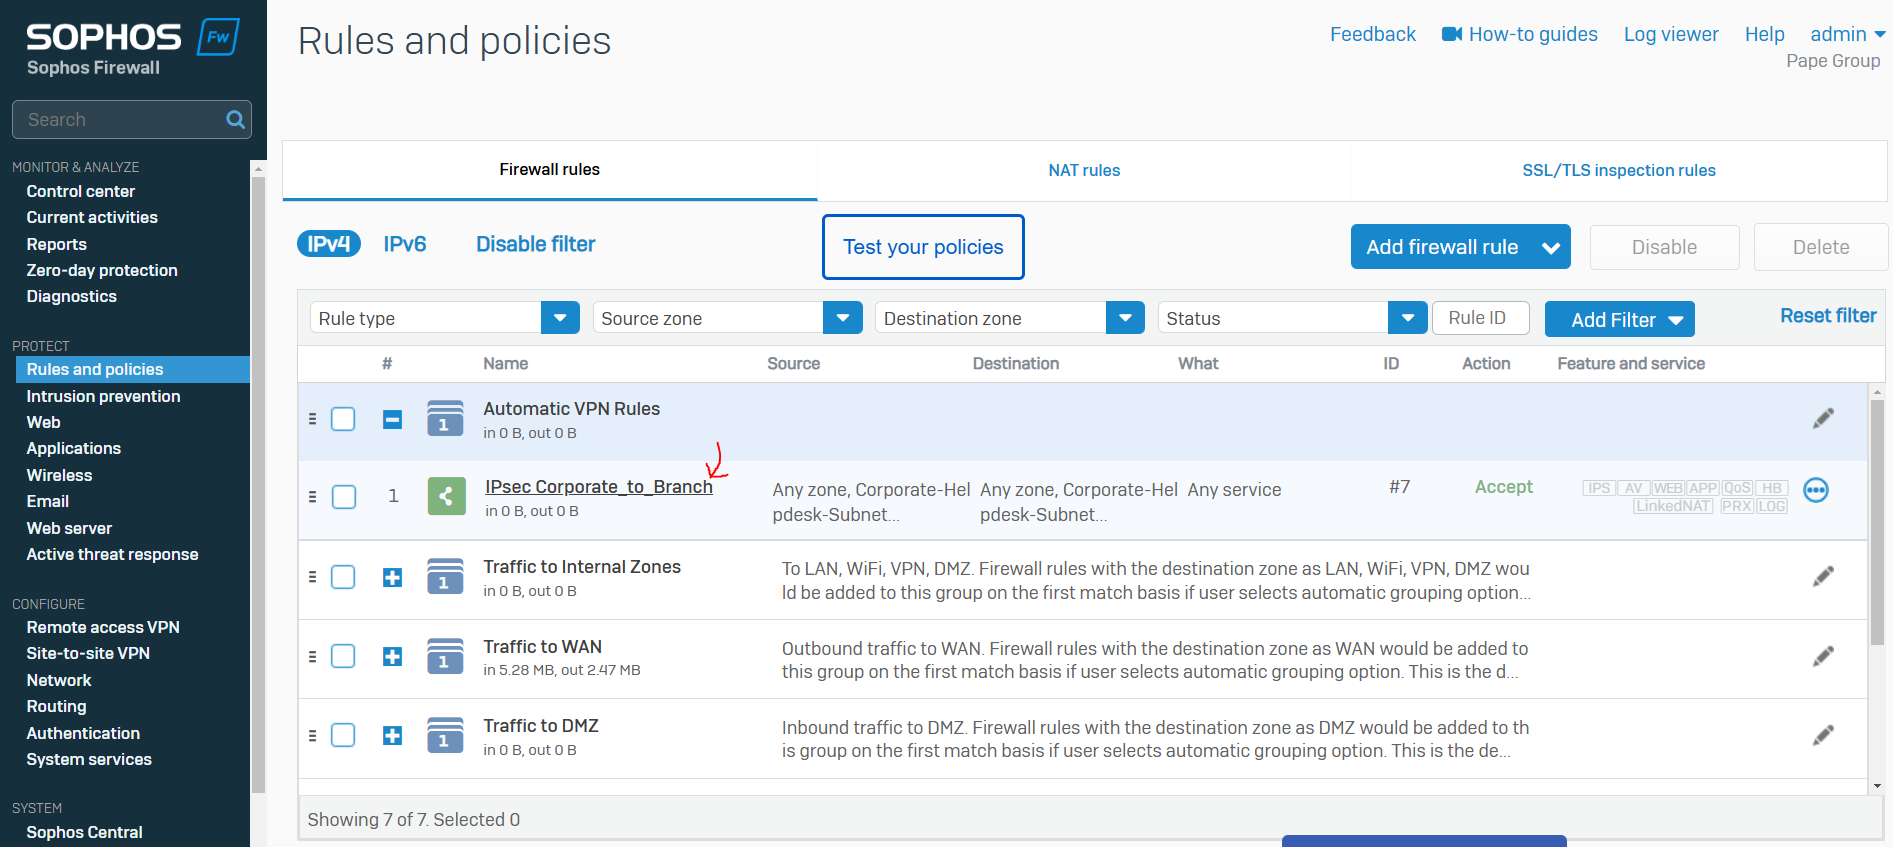Edit Automatic VPN Rules group pencil icon
The height and width of the screenshot is (847, 1893).
[1823, 418]
